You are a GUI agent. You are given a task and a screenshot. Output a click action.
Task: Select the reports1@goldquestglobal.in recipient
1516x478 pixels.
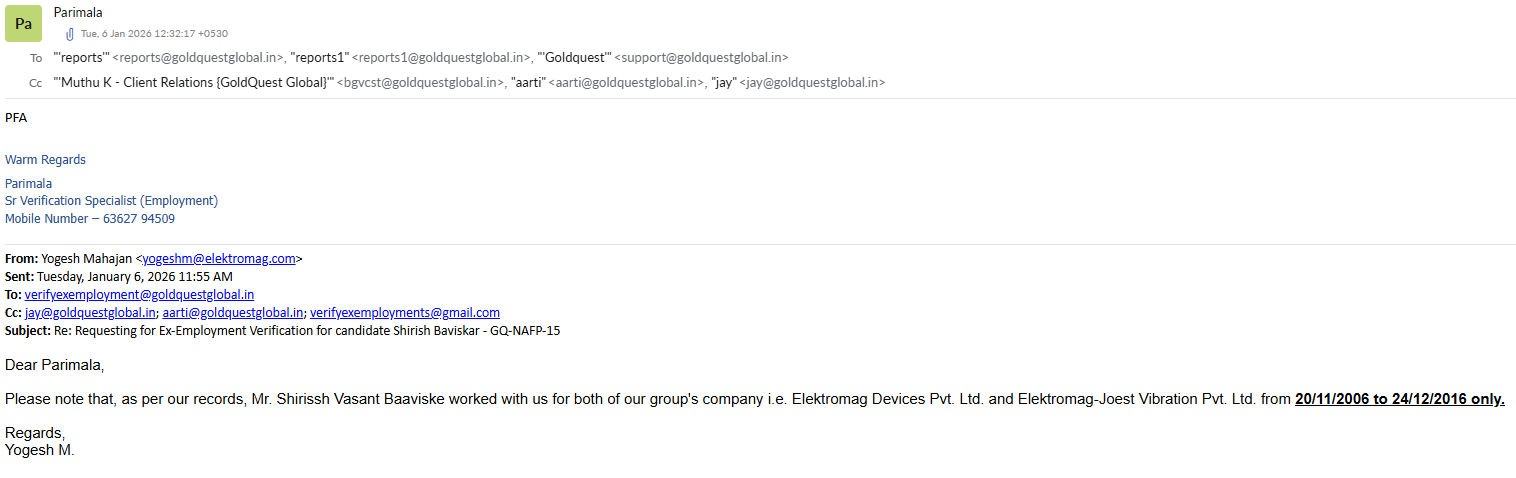pyautogui.click(x=410, y=58)
